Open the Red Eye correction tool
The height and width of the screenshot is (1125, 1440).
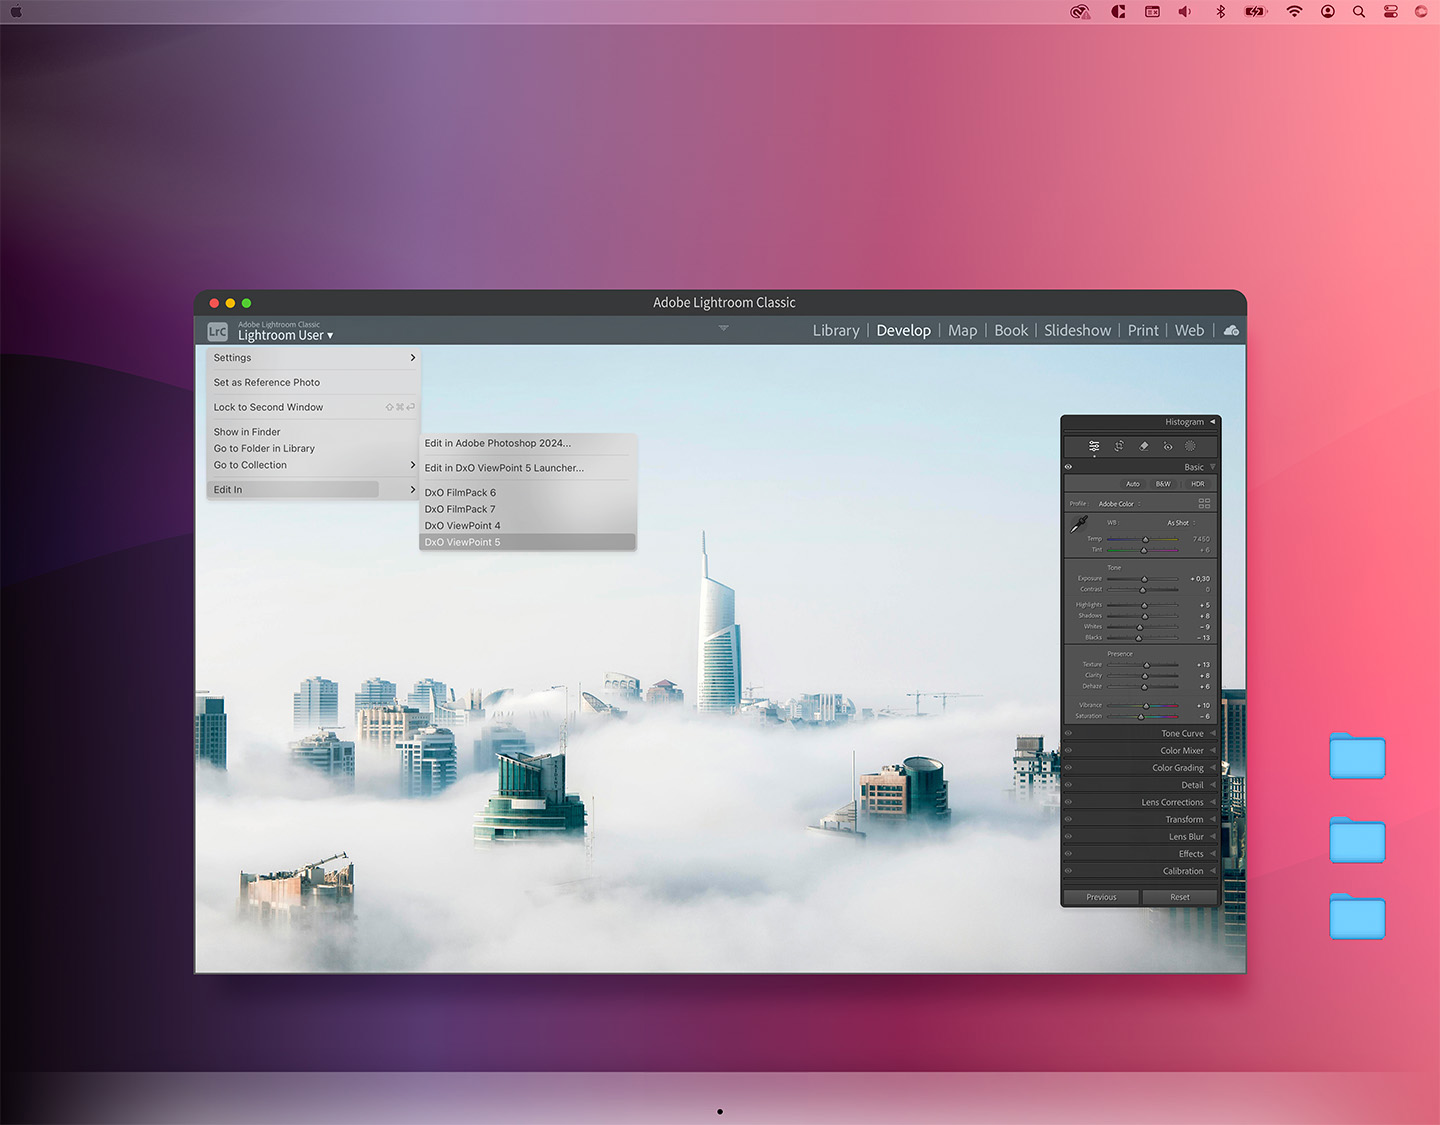click(1167, 446)
